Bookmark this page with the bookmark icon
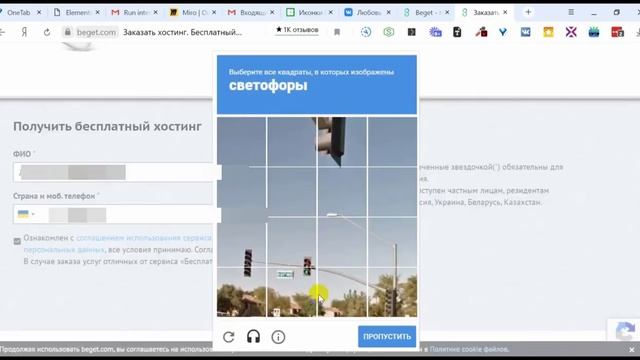 [337, 32]
